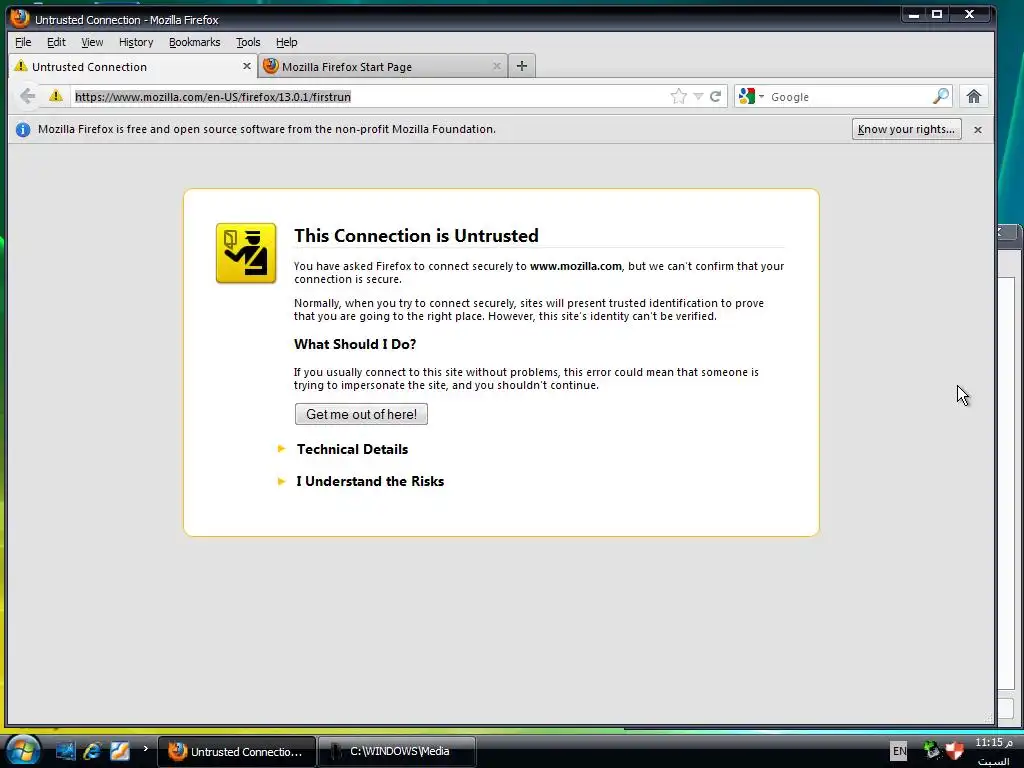Click the yellow police officer warning icon
The image size is (1024, 768).
coord(246,253)
